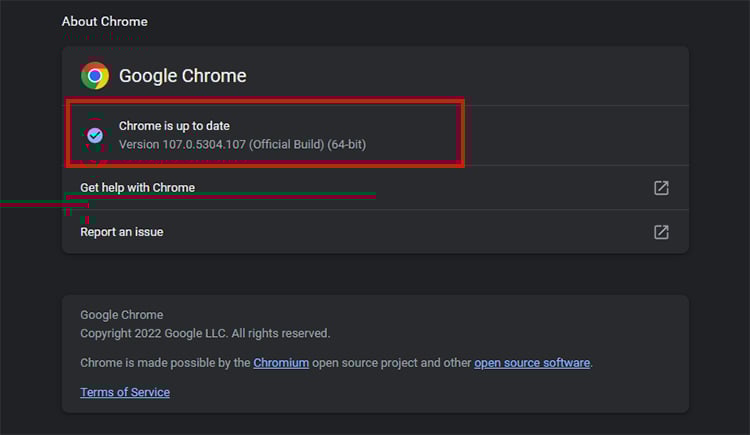Image resolution: width=750 pixels, height=435 pixels.
Task: Click the "Chrome is made possible by" text
Action: click(165, 363)
